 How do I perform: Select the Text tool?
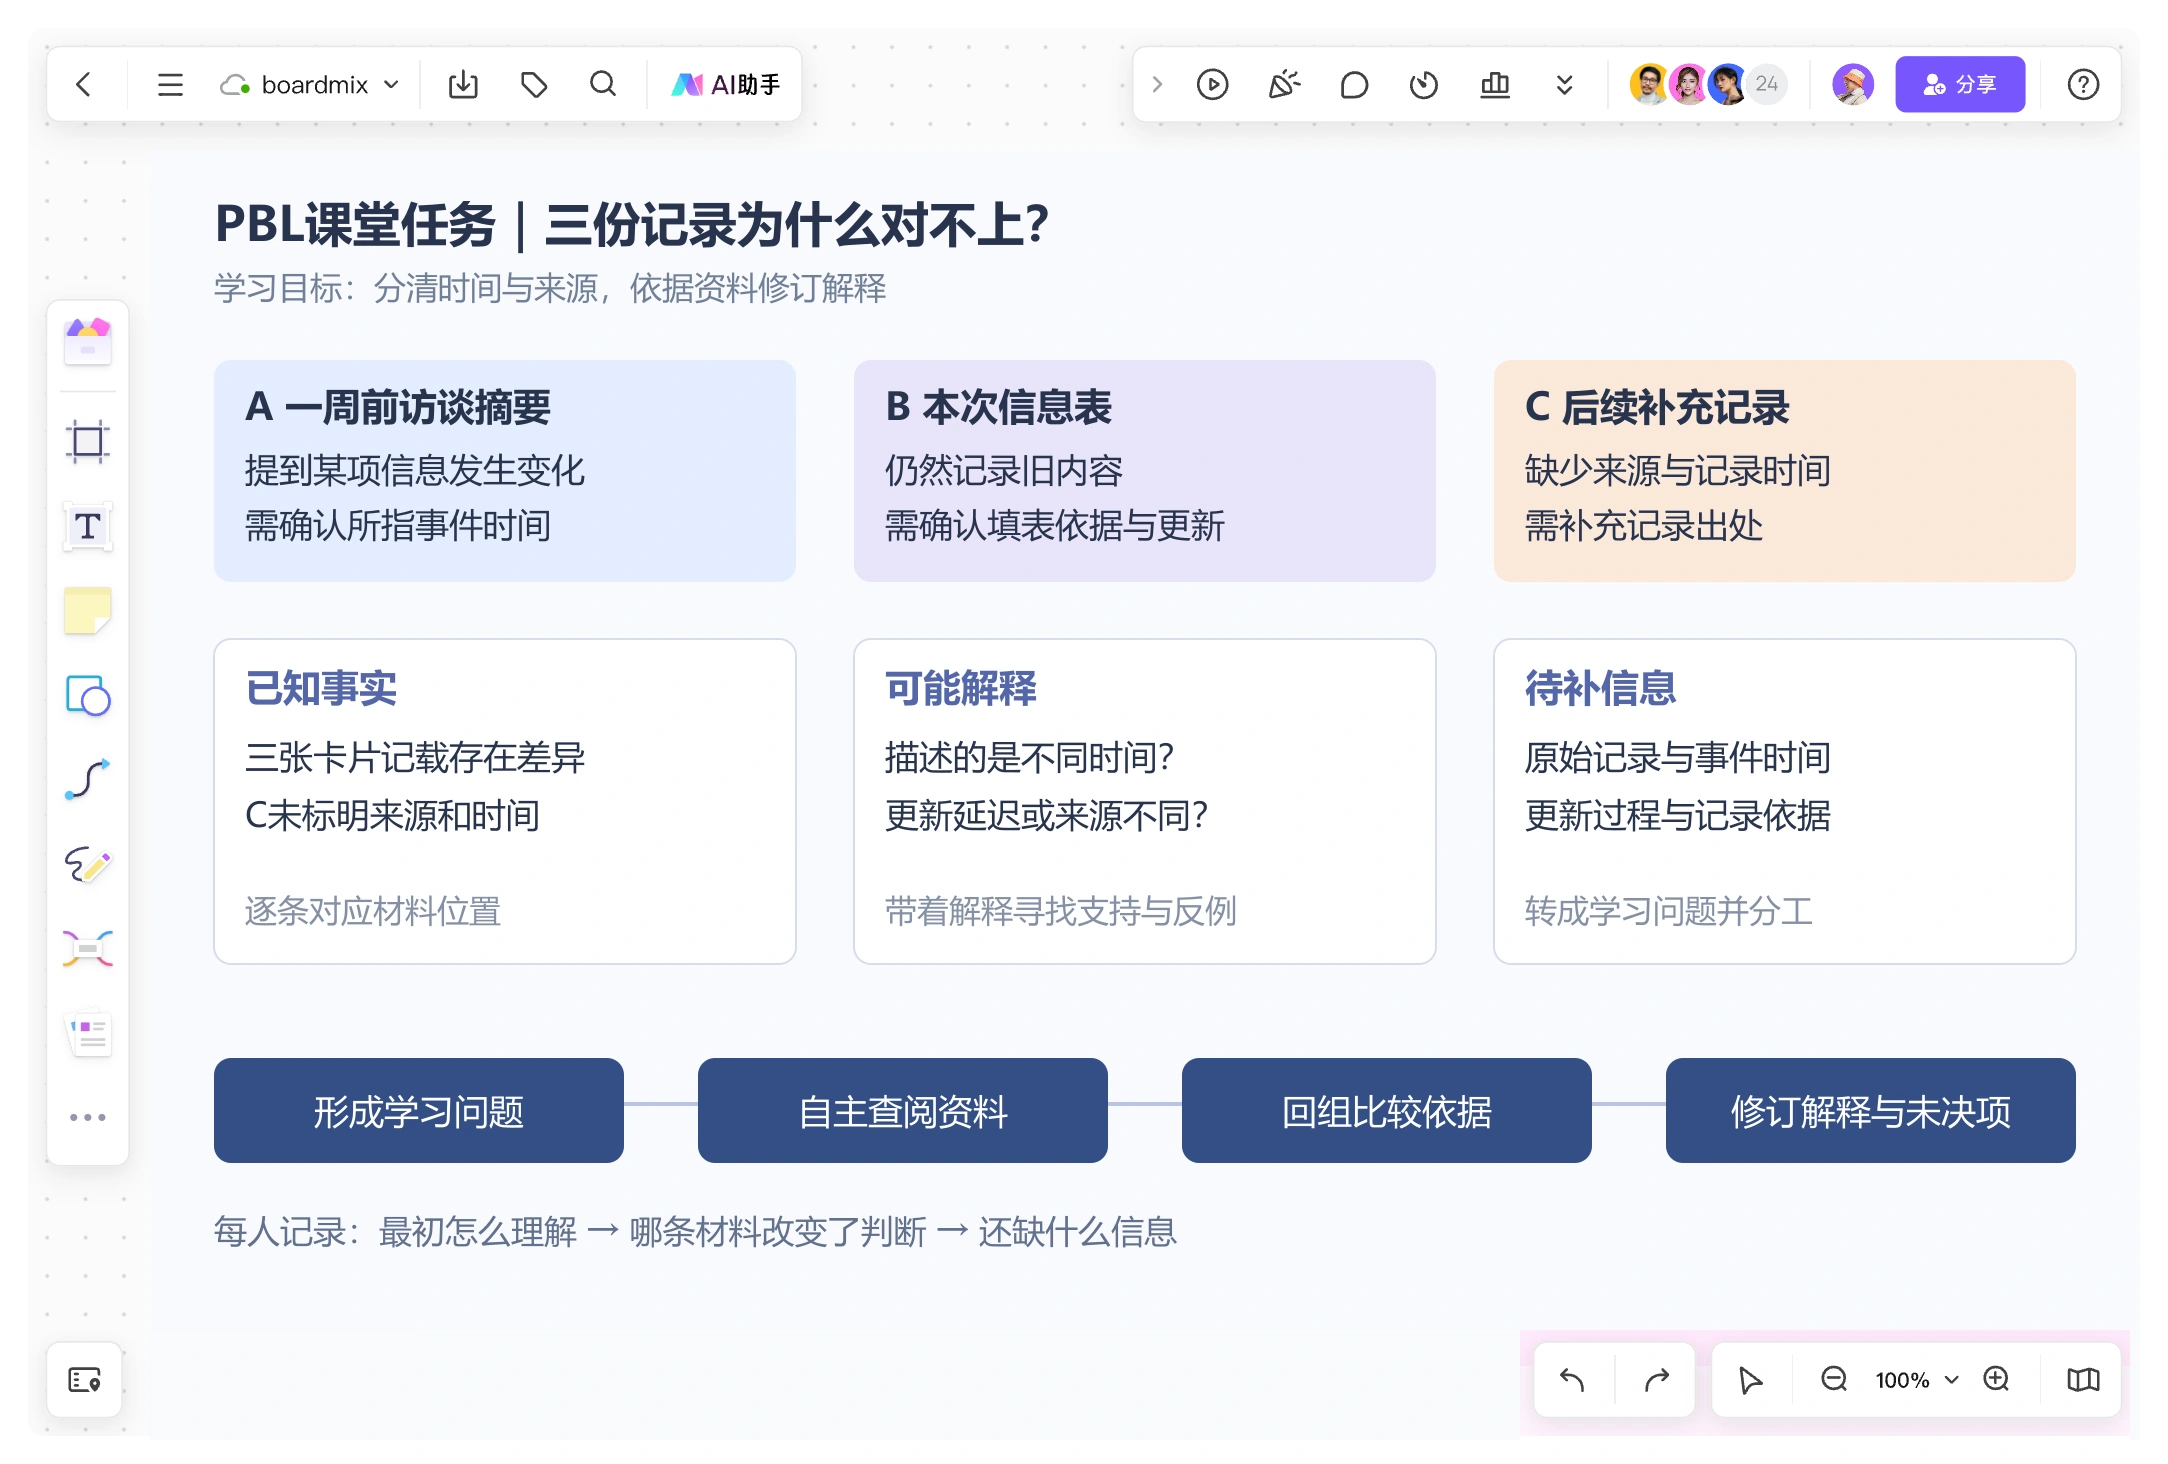point(88,526)
